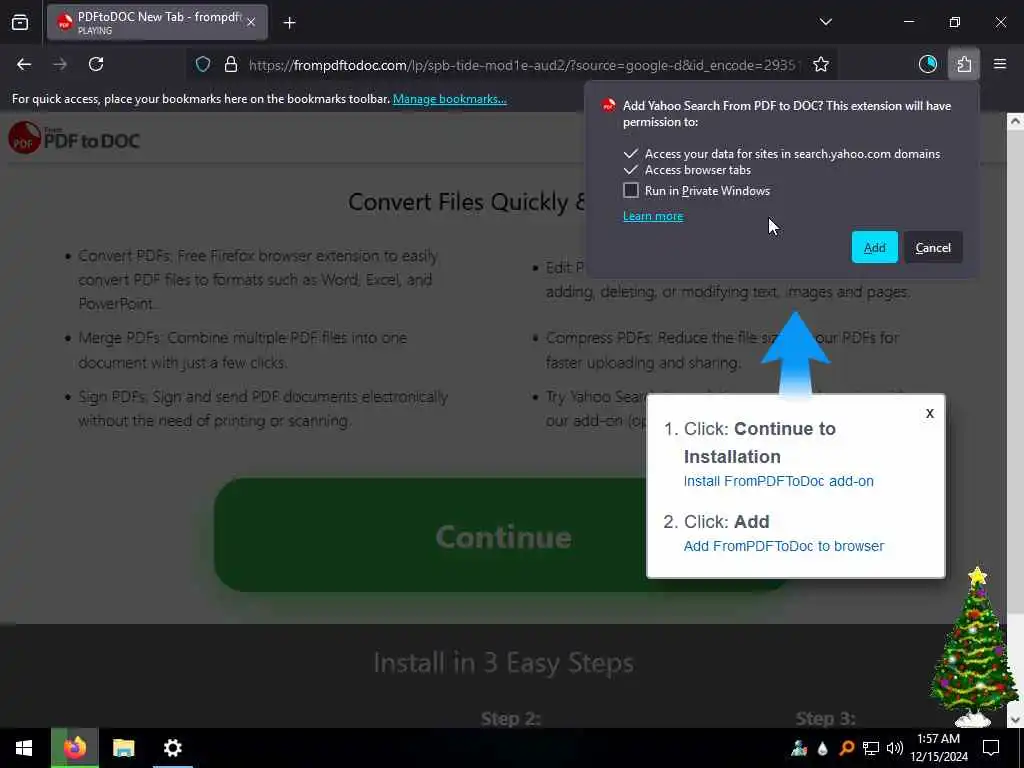Click the site security padlock icon
Screen dimensions: 1024x768
point(231,65)
